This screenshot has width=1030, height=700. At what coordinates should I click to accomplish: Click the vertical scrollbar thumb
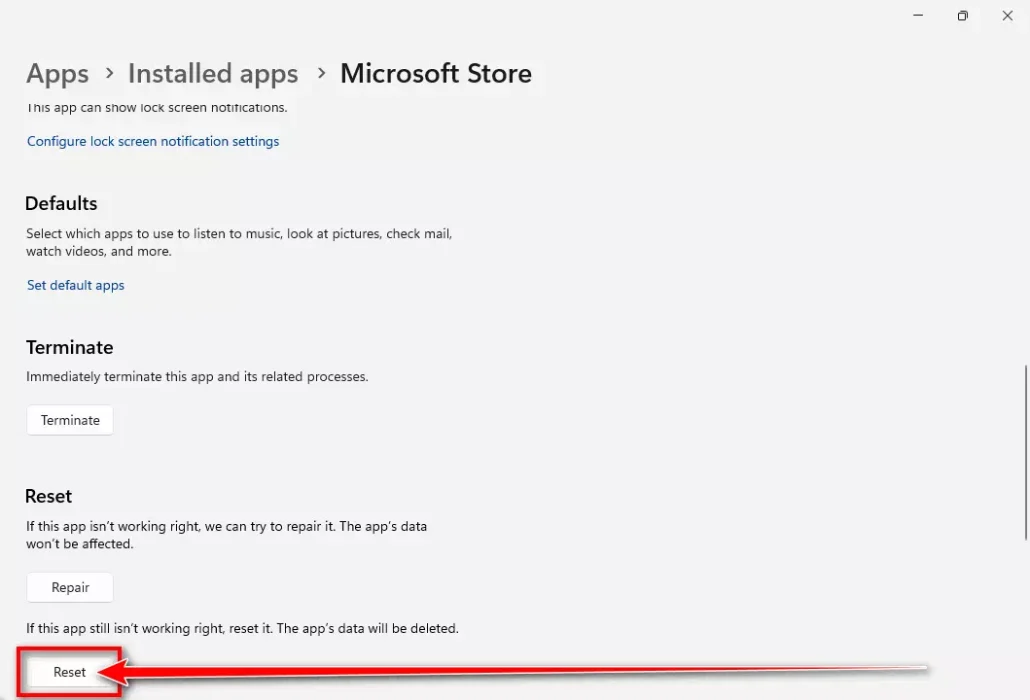[1026, 452]
